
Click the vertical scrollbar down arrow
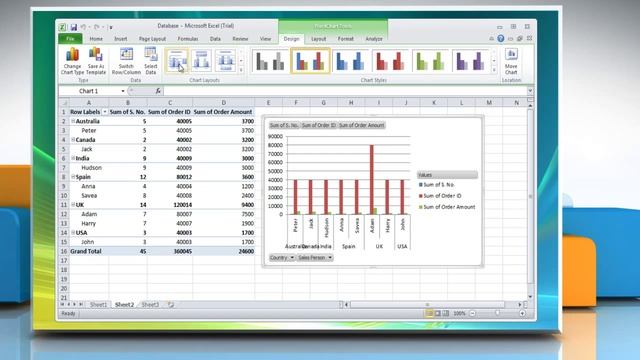coord(530,297)
